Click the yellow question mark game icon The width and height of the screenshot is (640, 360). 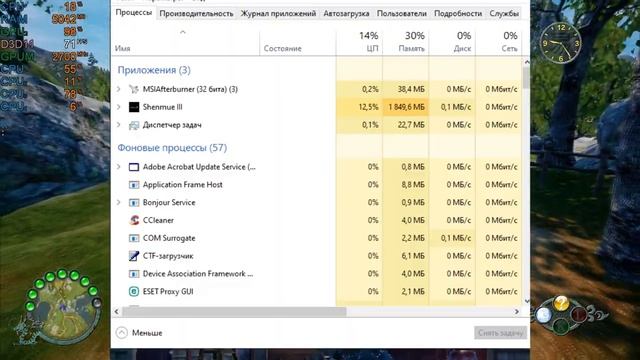coord(562,303)
